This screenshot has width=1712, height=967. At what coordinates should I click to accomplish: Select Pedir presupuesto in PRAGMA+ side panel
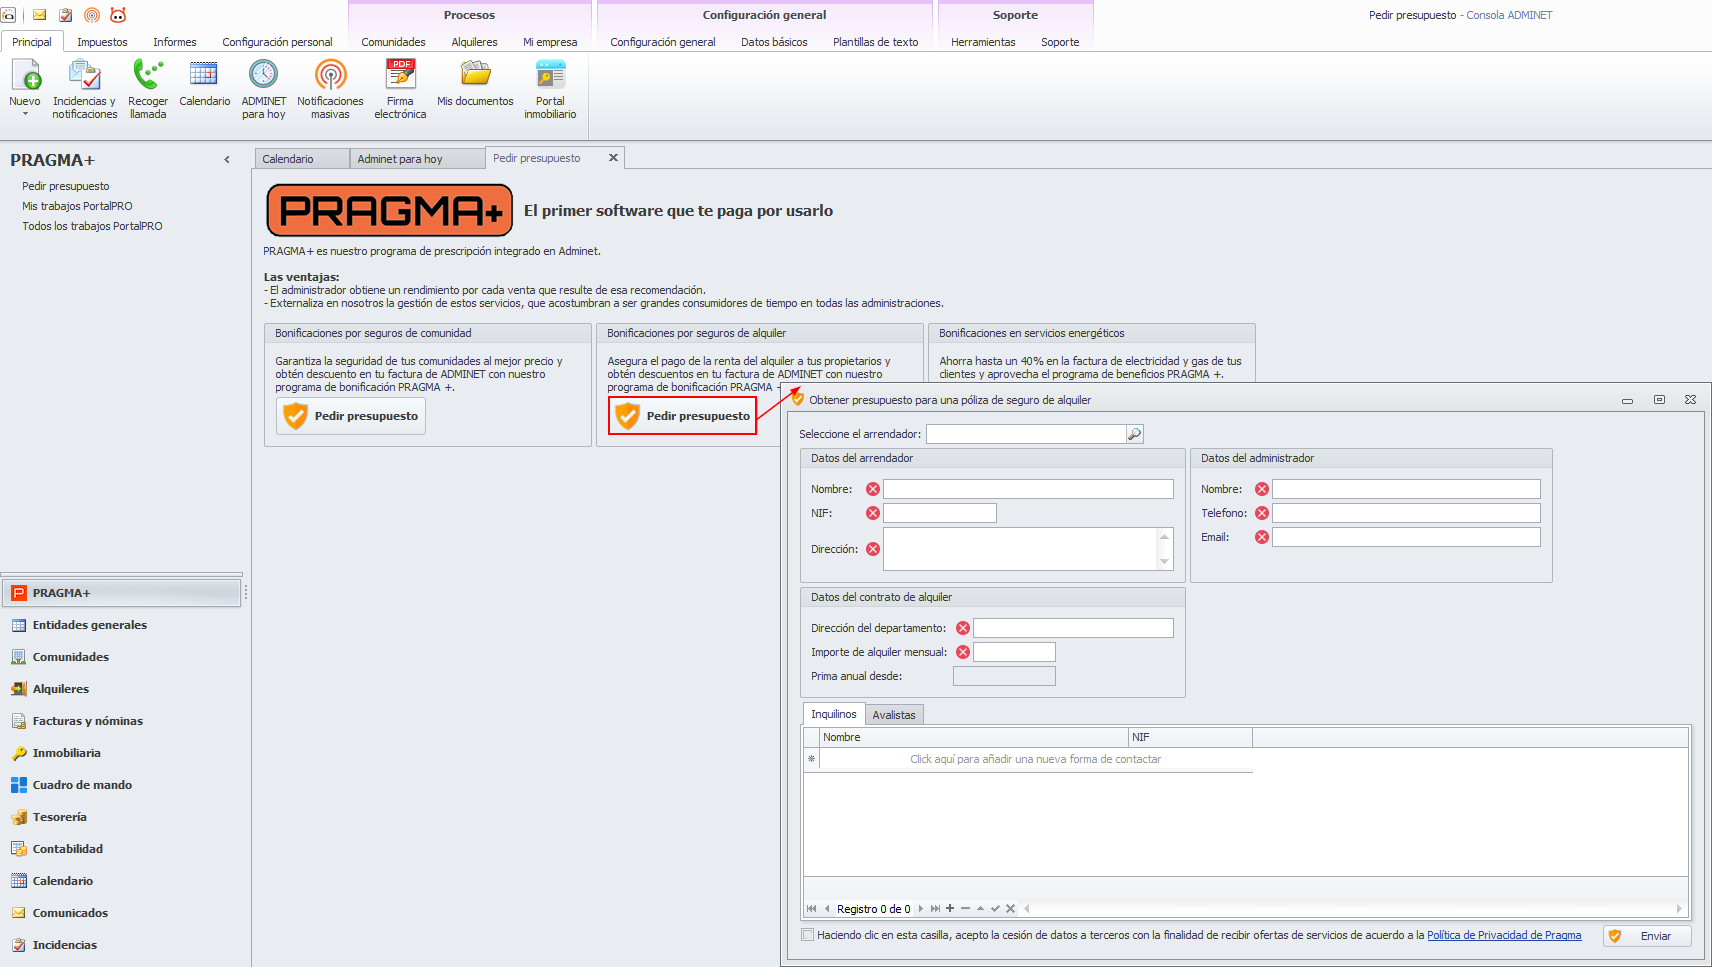click(66, 186)
